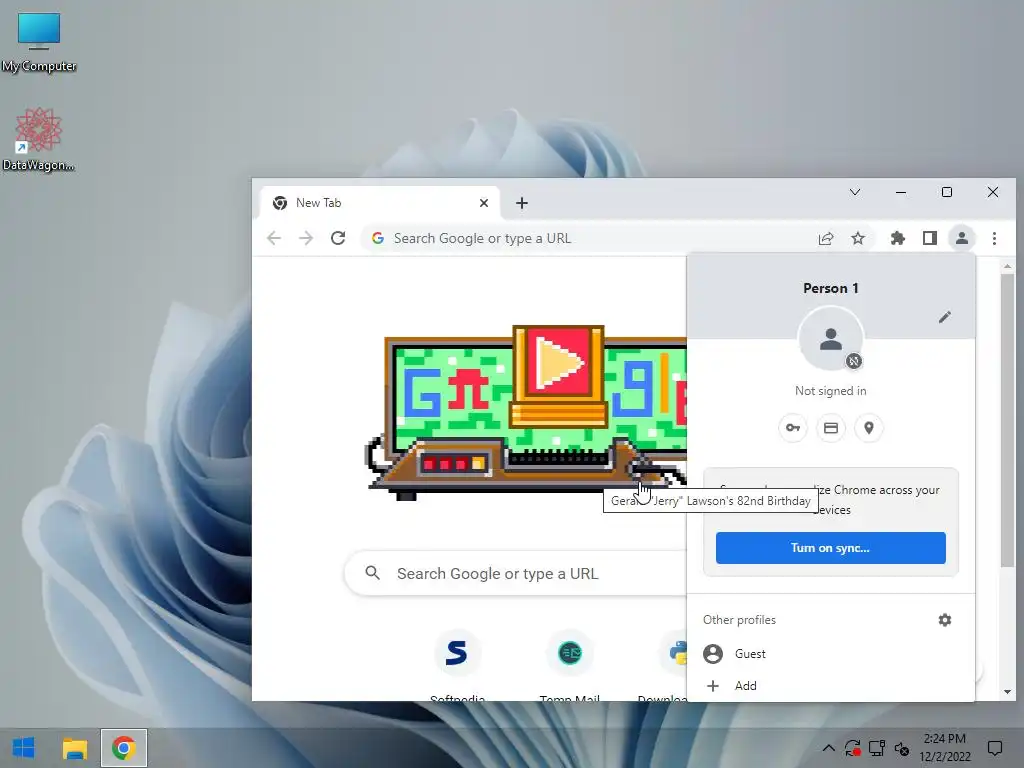Toggle the side panel icon
Viewport: 1024px width, 768px height.
pyautogui.click(x=930, y=238)
